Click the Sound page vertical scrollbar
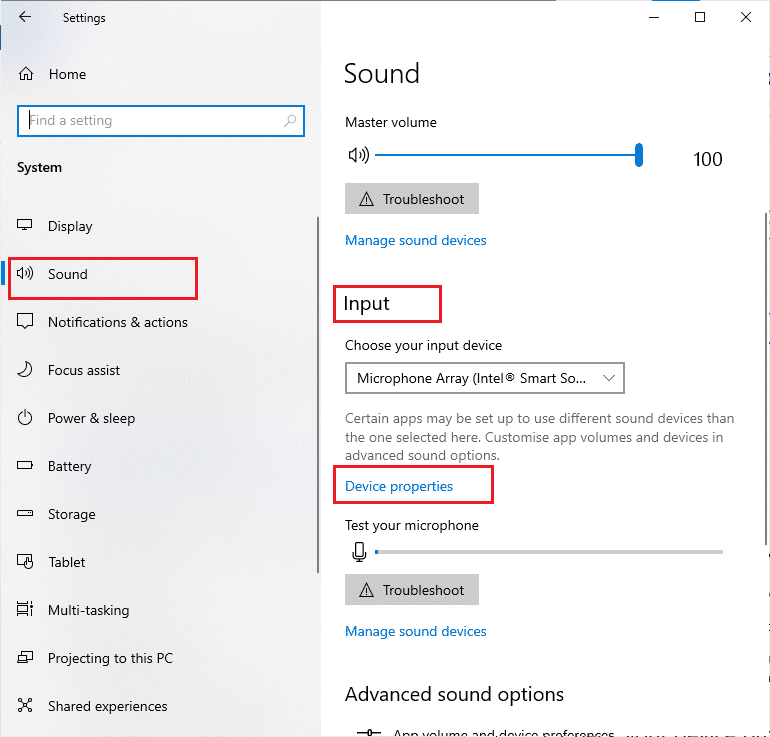The height and width of the screenshot is (737, 770). pyautogui.click(x=766, y=378)
